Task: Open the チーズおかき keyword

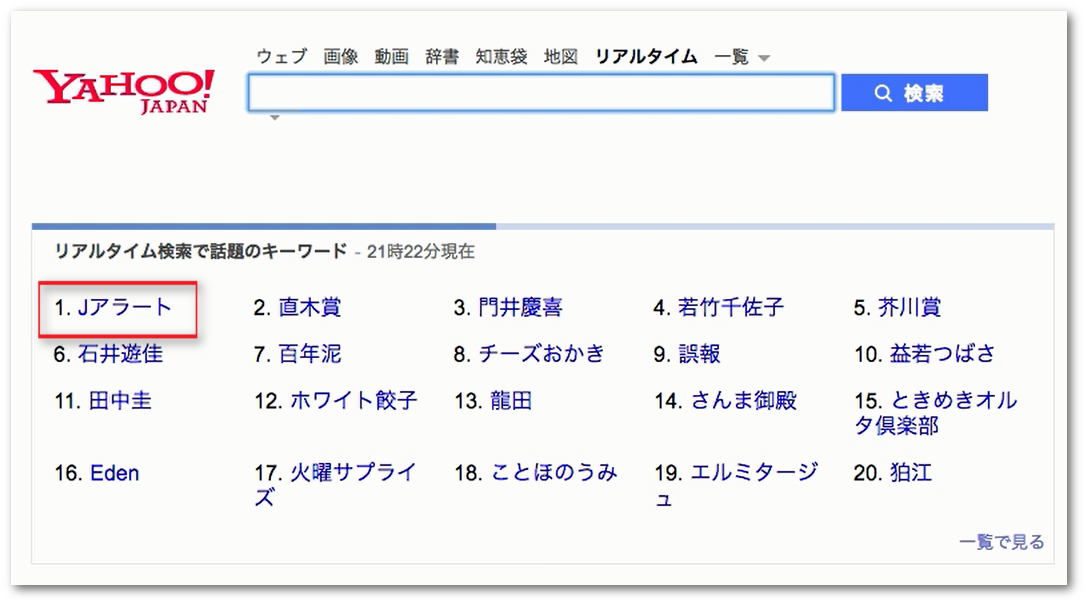Action: coord(542,354)
